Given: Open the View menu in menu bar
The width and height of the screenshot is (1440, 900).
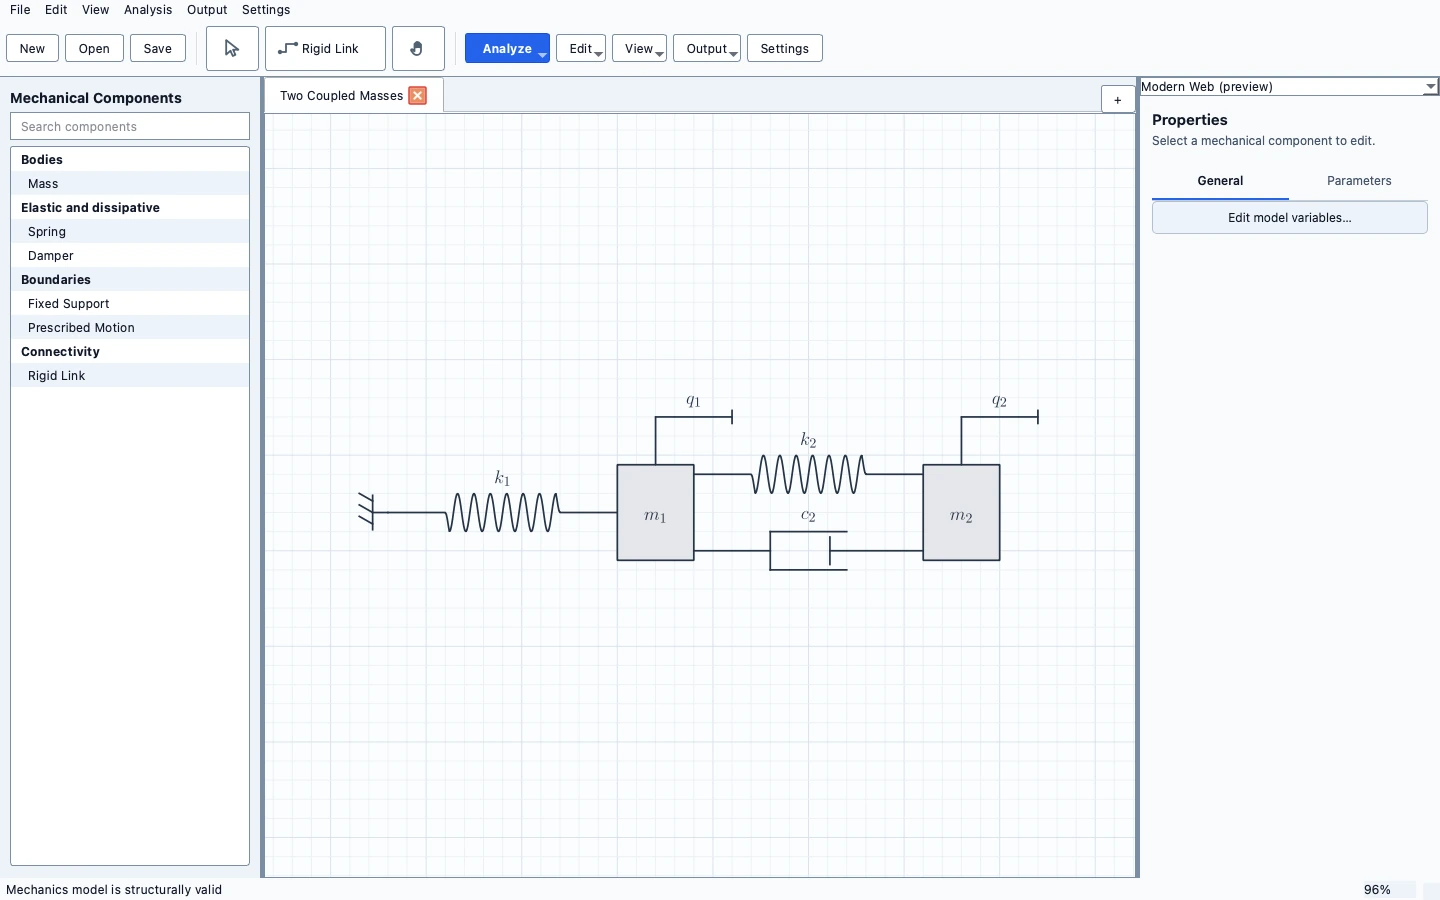Looking at the screenshot, I should coord(96,10).
